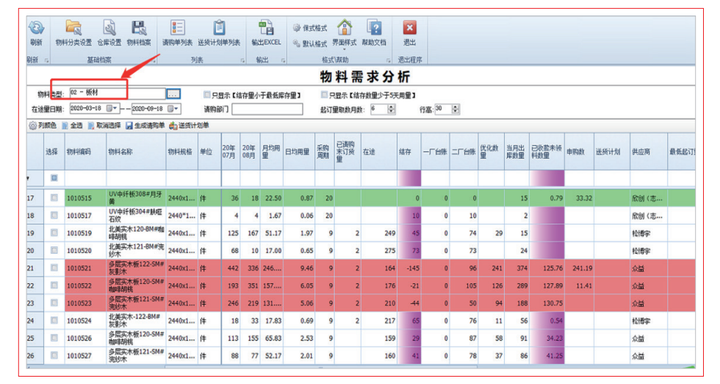Open the 请购单列表 requisition list

[177, 33]
